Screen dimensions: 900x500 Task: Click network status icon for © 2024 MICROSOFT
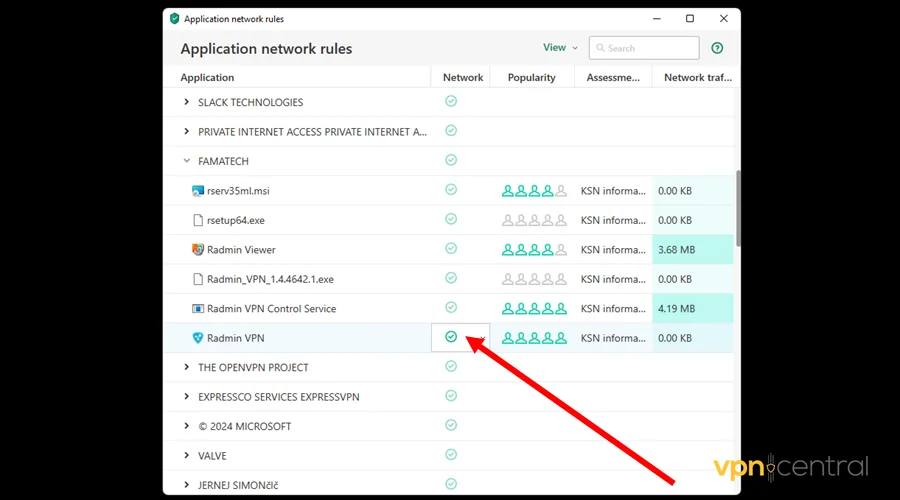point(451,425)
